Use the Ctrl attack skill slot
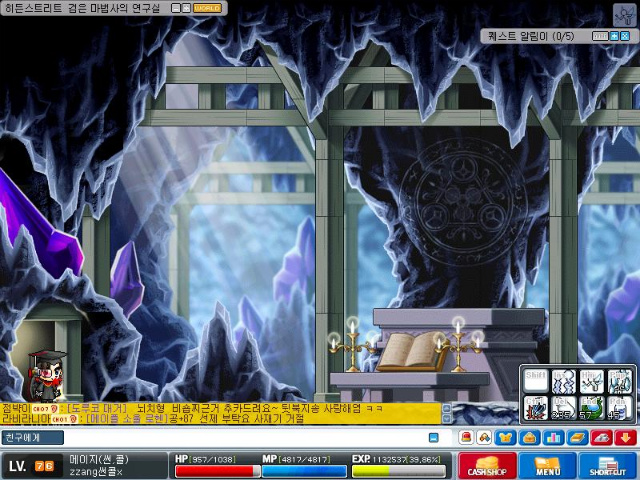Screen dimensions: 640x480 click(536, 408)
